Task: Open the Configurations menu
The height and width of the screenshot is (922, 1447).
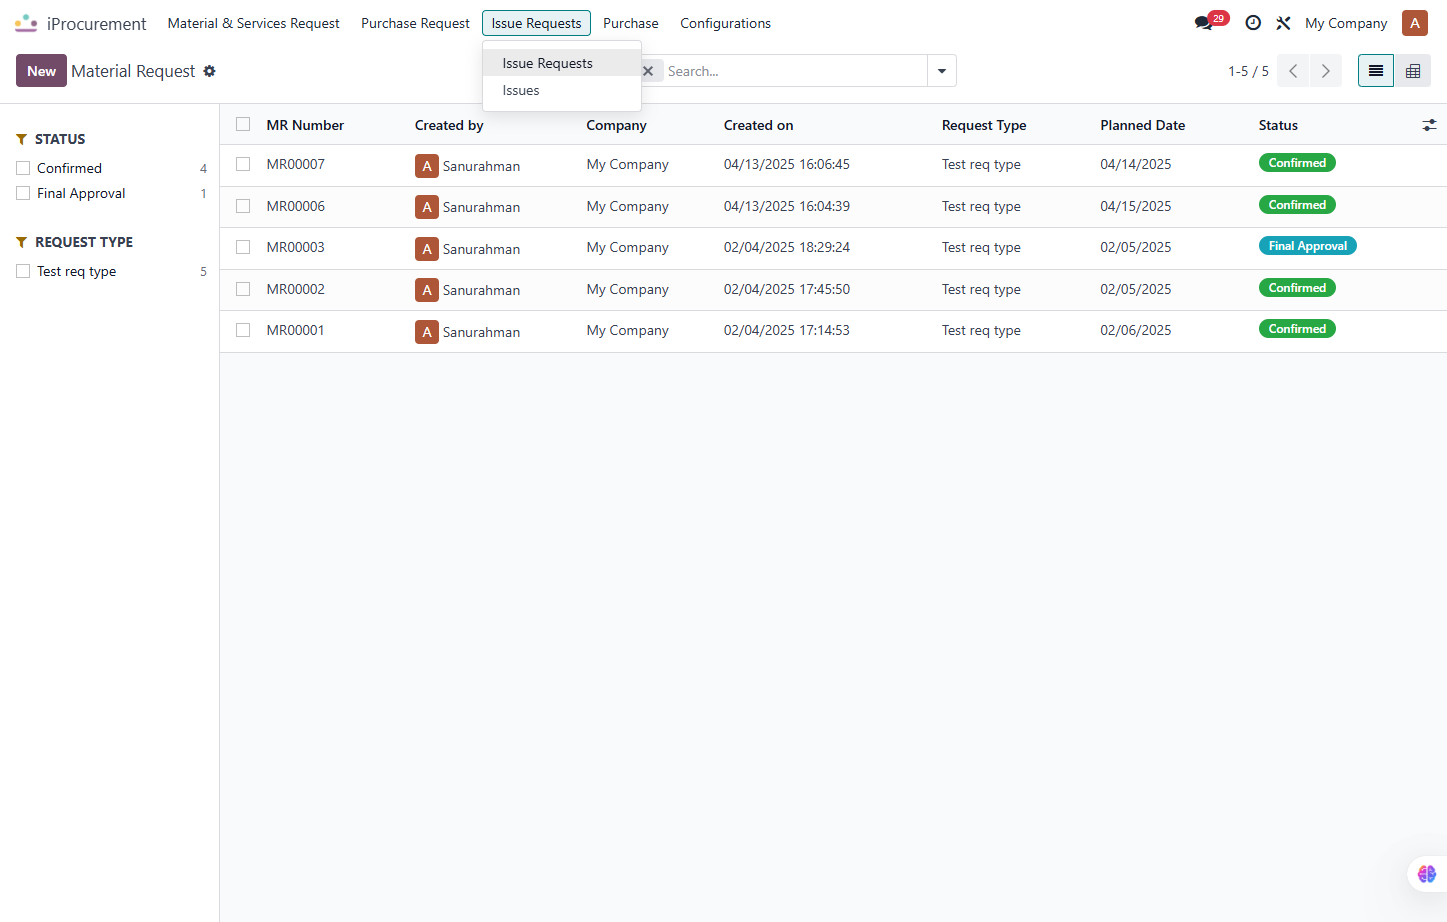Action: 726,23
